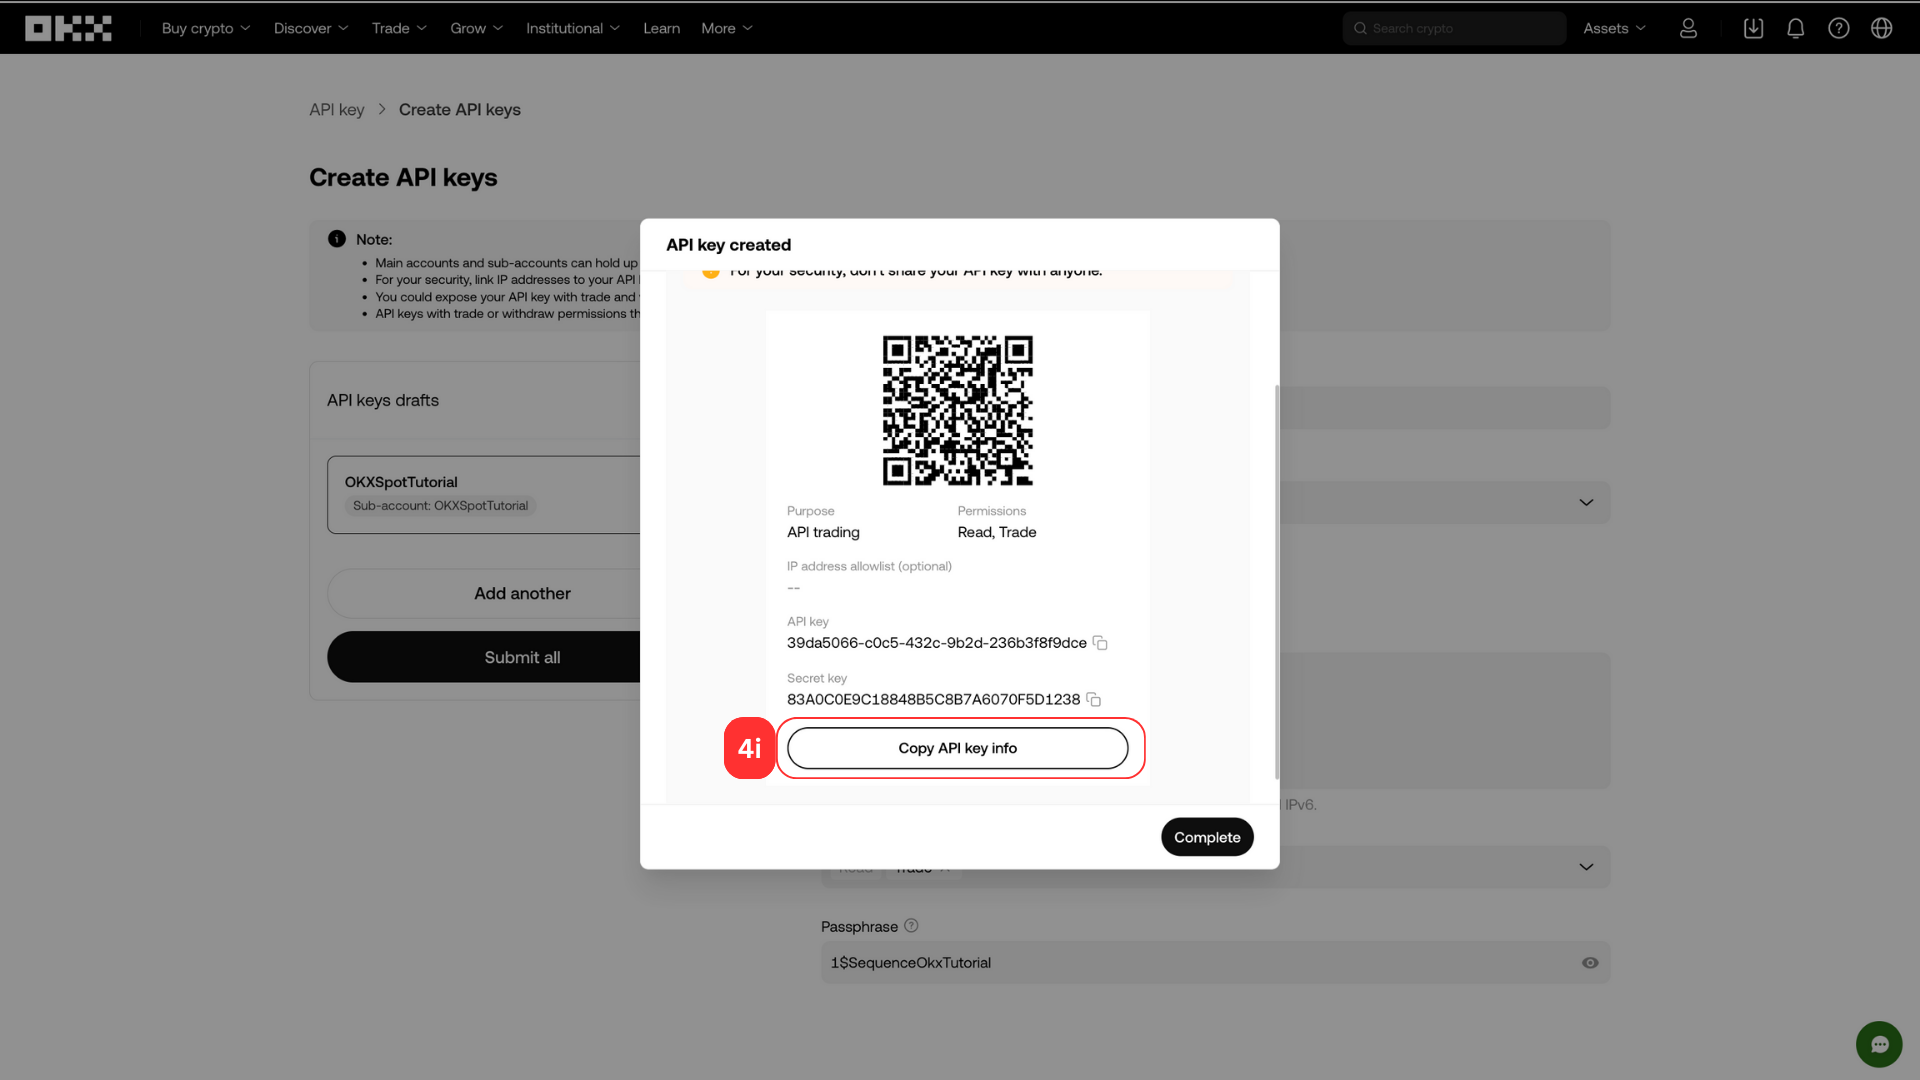Image resolution: width=1920 pixels, height=1080 pixels.
Task: Open the support chat bubble
Action: coord(1879,1044)
